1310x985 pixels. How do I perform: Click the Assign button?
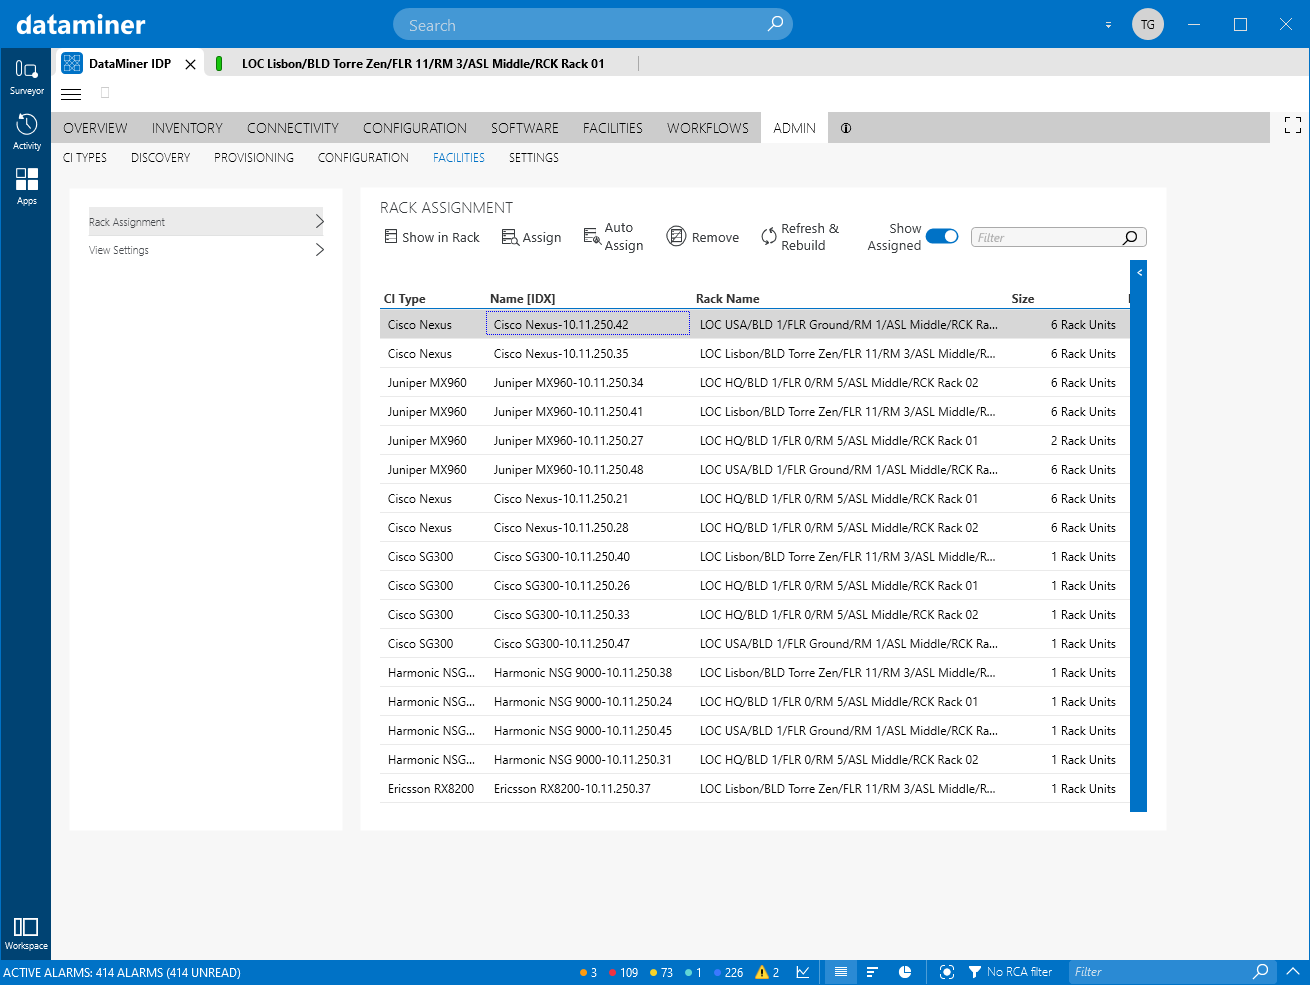click(531, 237)
